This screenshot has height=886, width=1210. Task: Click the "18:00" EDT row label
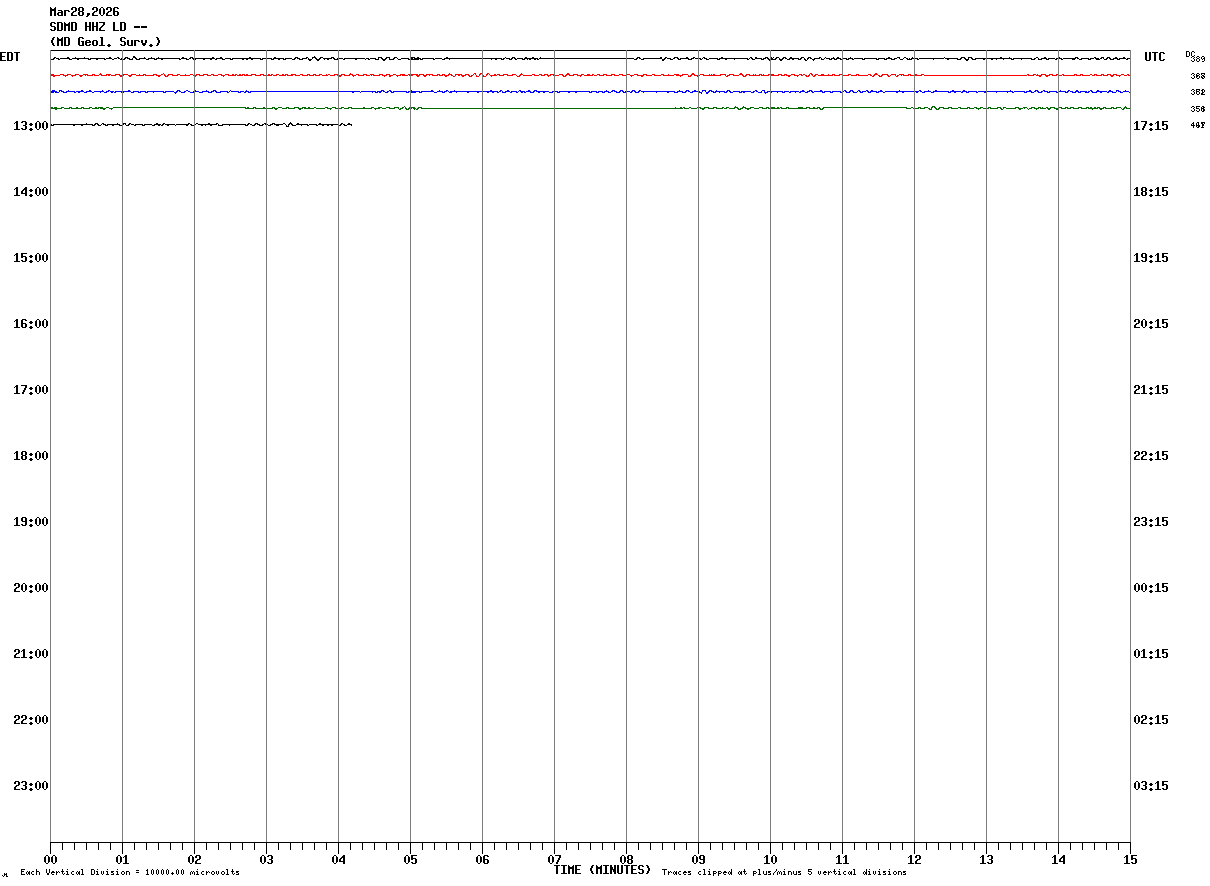tap(31, 455)
